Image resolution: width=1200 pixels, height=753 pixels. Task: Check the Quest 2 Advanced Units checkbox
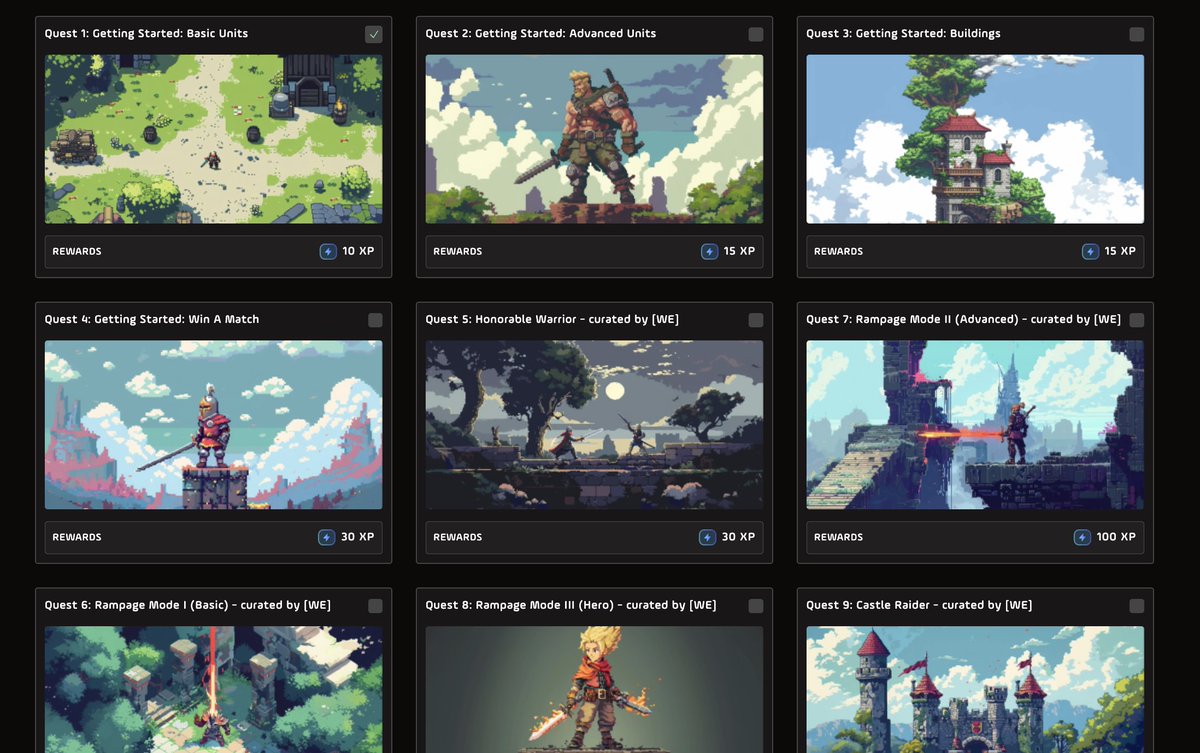[x=755, y=34]
